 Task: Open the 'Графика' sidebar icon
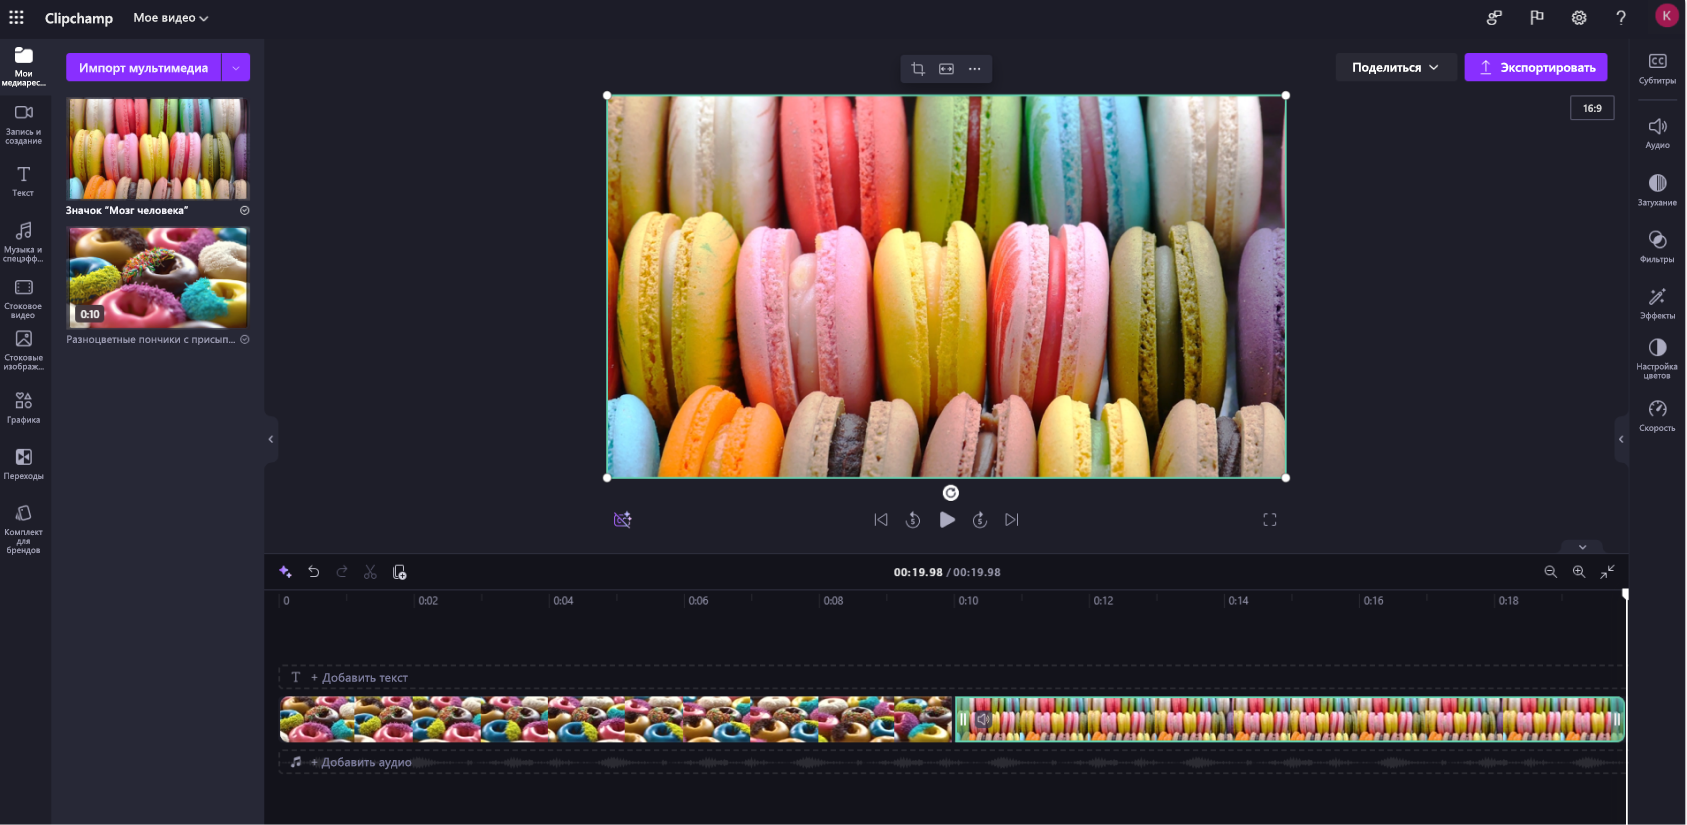coord(24,407)
